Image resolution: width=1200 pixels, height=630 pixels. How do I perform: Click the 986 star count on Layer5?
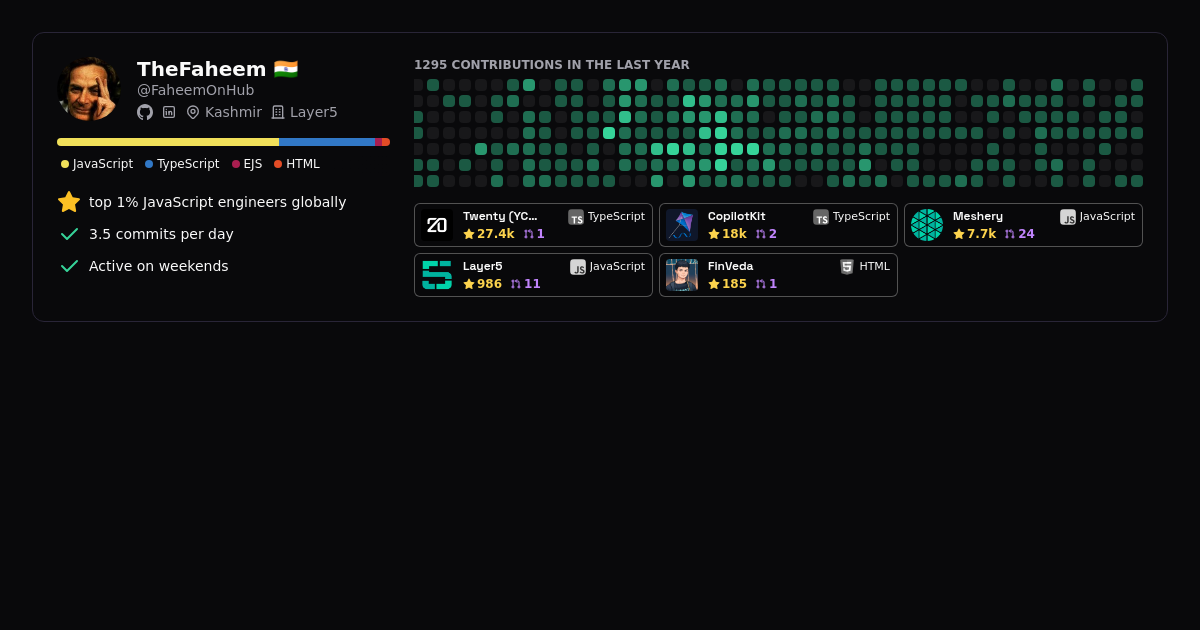pos(490,284)
